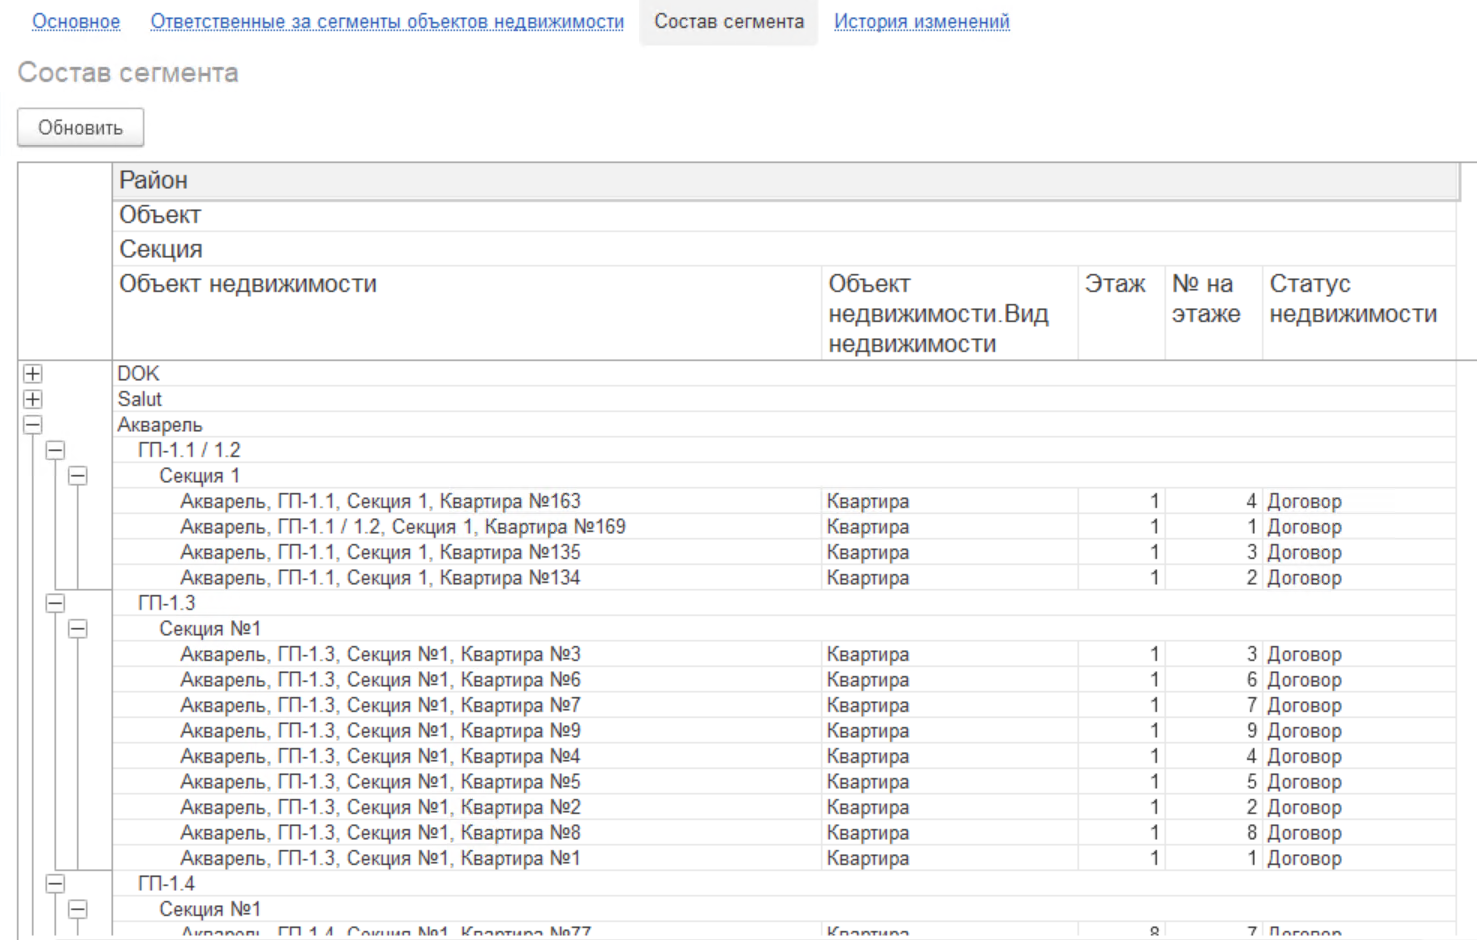
Task: Collapse the ГП-1.3 object group
Action: coord(56,603)
